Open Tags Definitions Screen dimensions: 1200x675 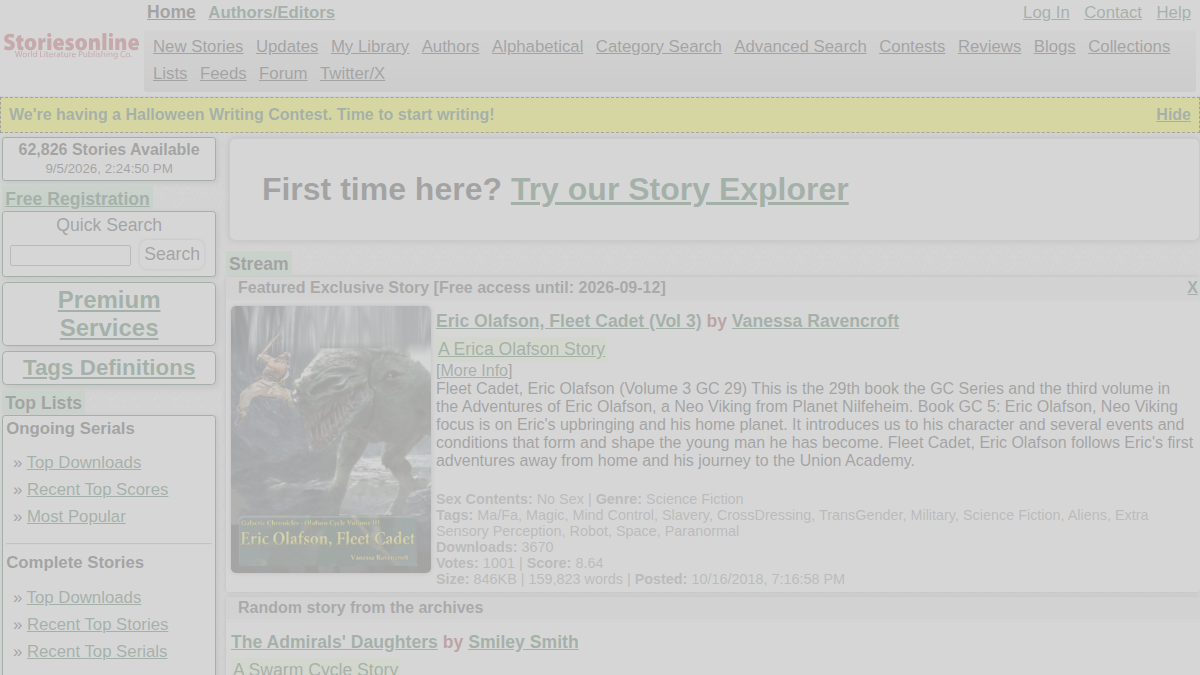tap(109, 367)
